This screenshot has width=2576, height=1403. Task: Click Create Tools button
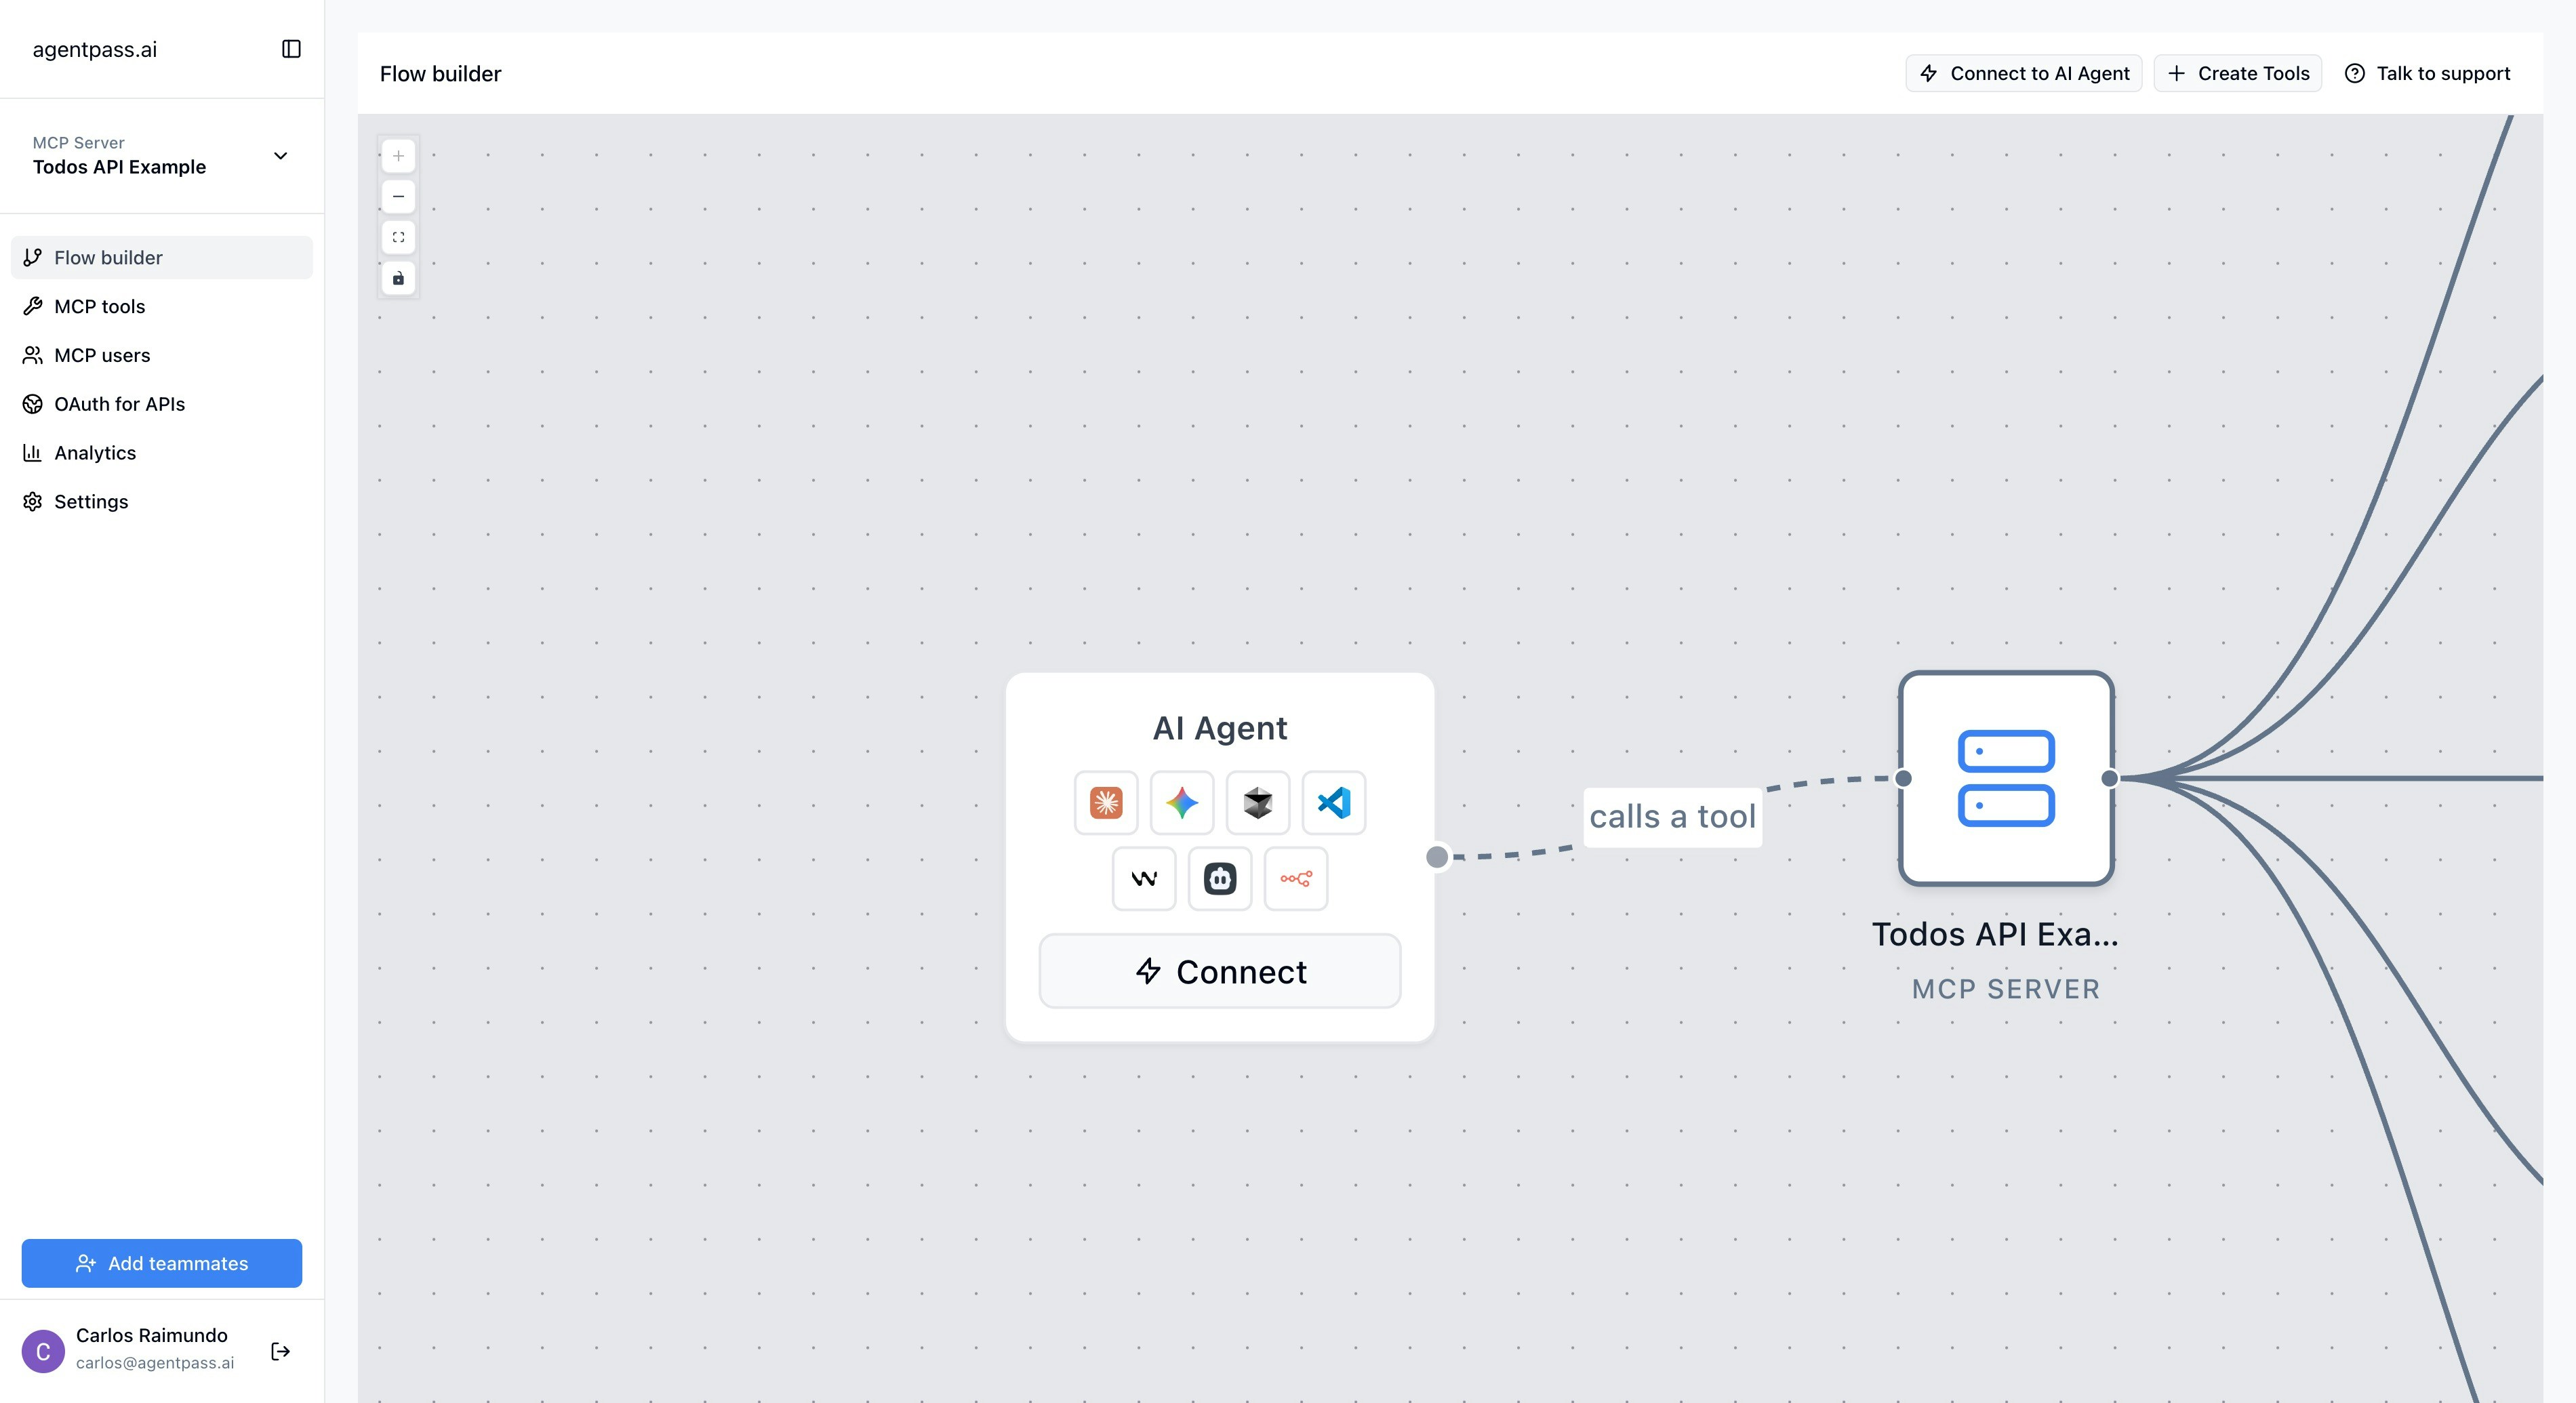tap(2237, 73)
